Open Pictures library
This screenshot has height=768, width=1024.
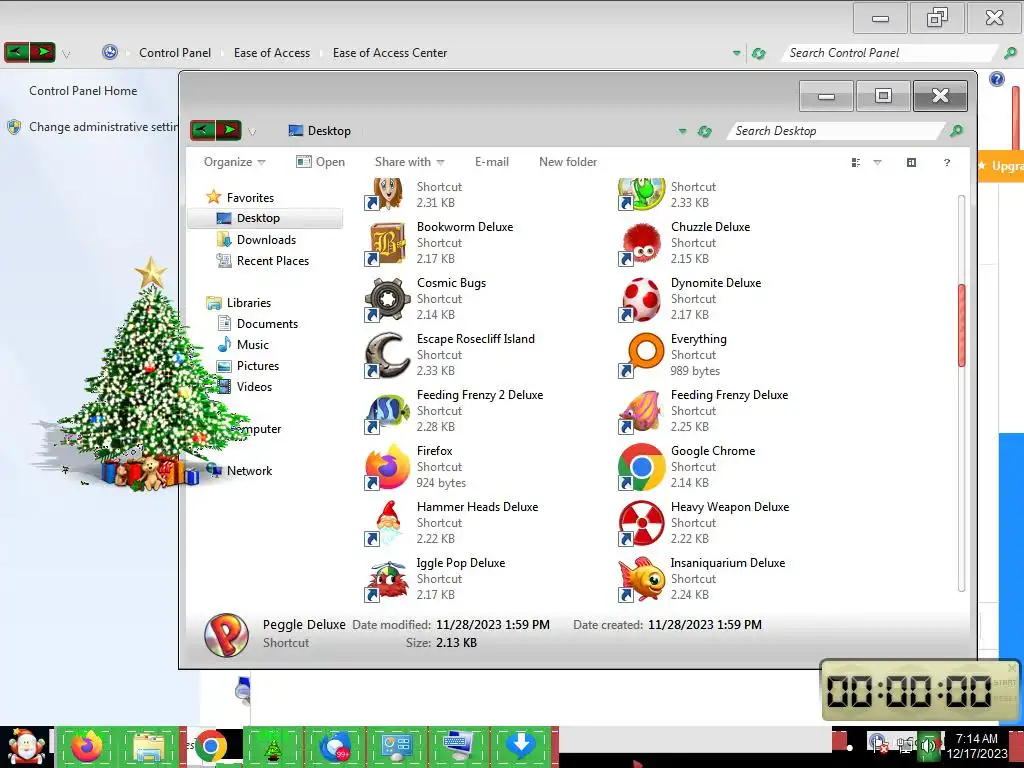tap(257, 366)
